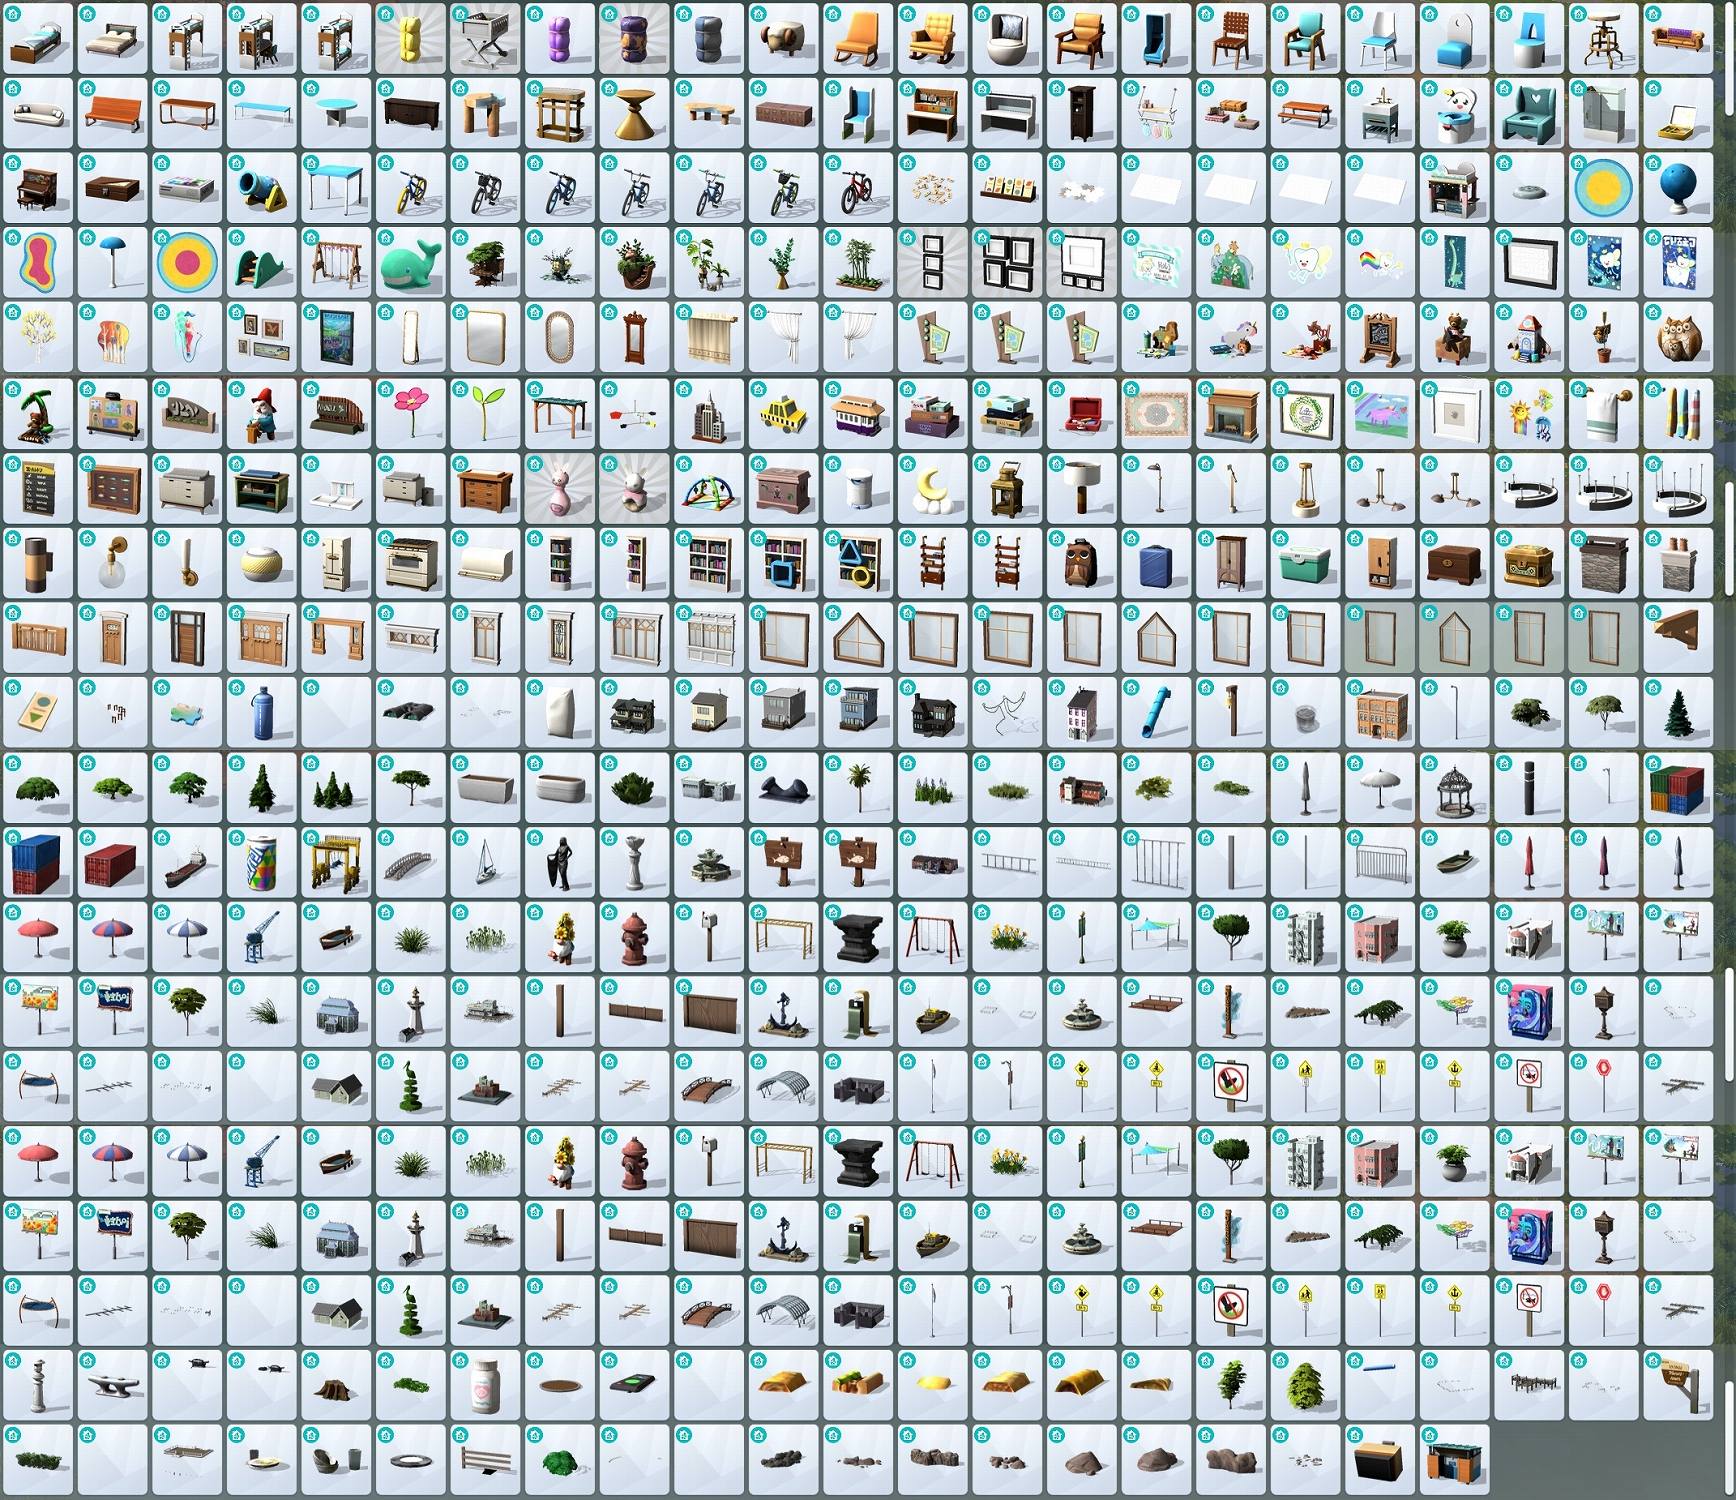Image resolution: width=1736 pixels, height=1500 pixels.
Task: Choose the blue water bottle object
Action: tap(263, 712)
